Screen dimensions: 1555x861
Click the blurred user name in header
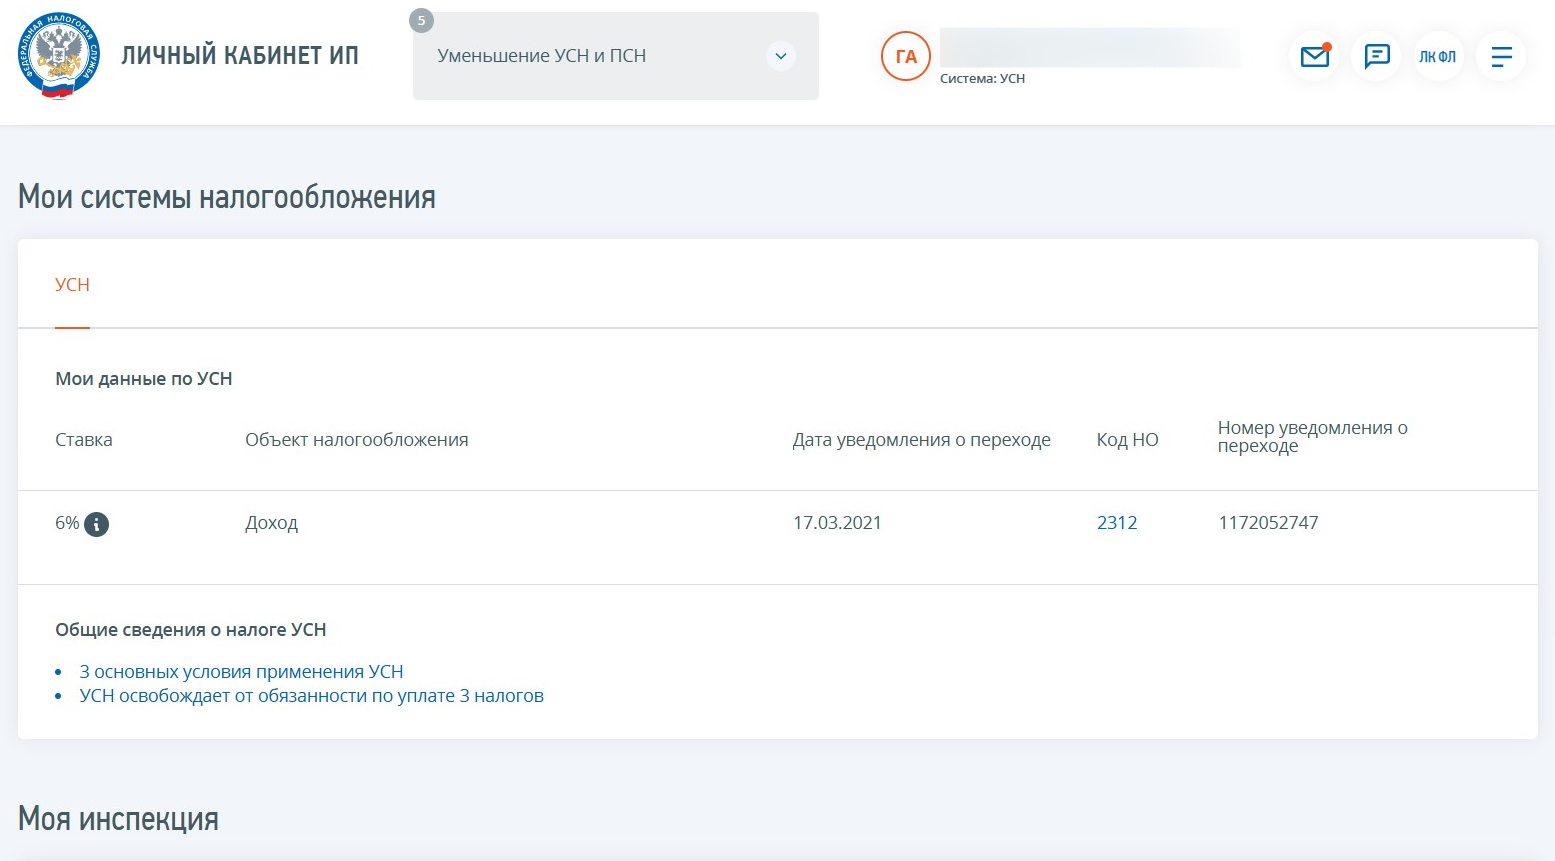pyautogui.click(x=1089, y=48)
